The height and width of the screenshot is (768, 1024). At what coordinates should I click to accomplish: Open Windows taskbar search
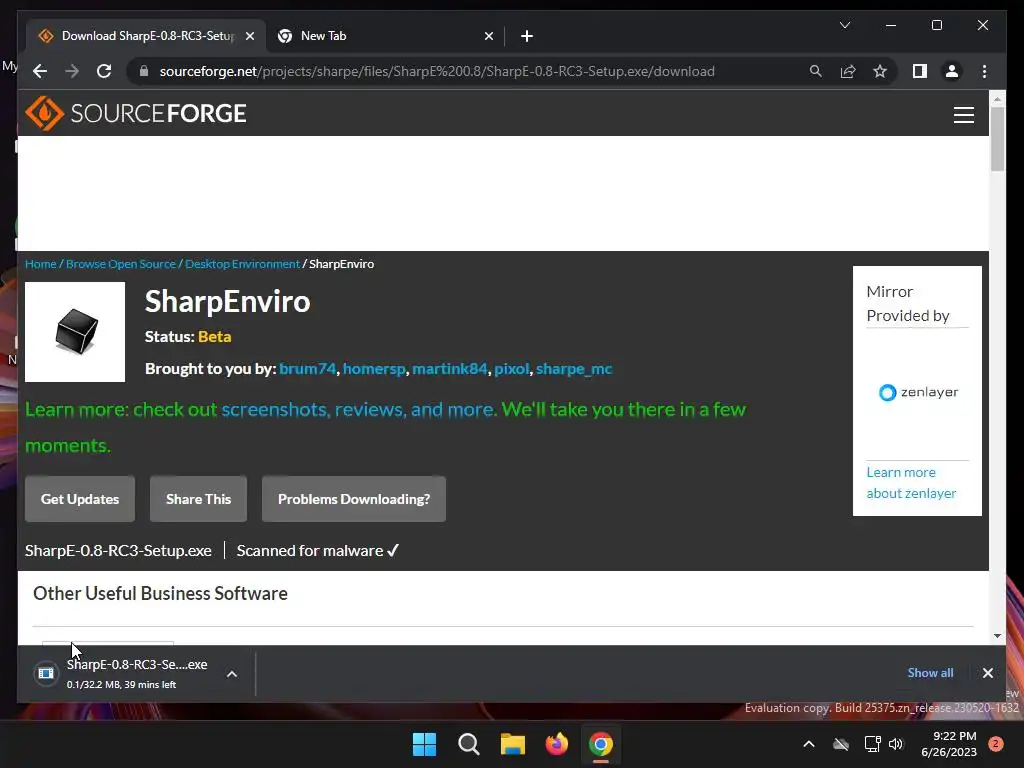(x=468, y=744)
